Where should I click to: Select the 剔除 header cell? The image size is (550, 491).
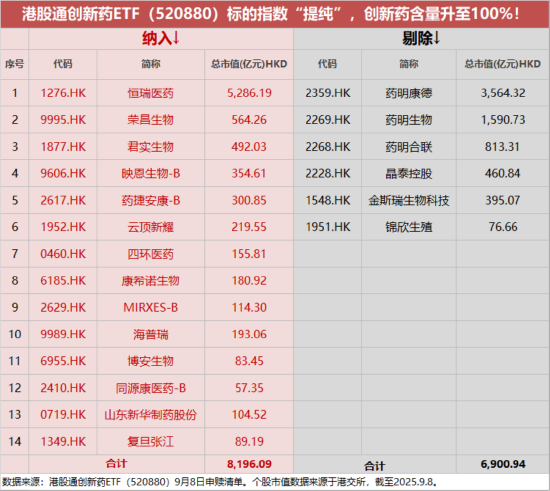pyautogui.click(x=422, y=39)
